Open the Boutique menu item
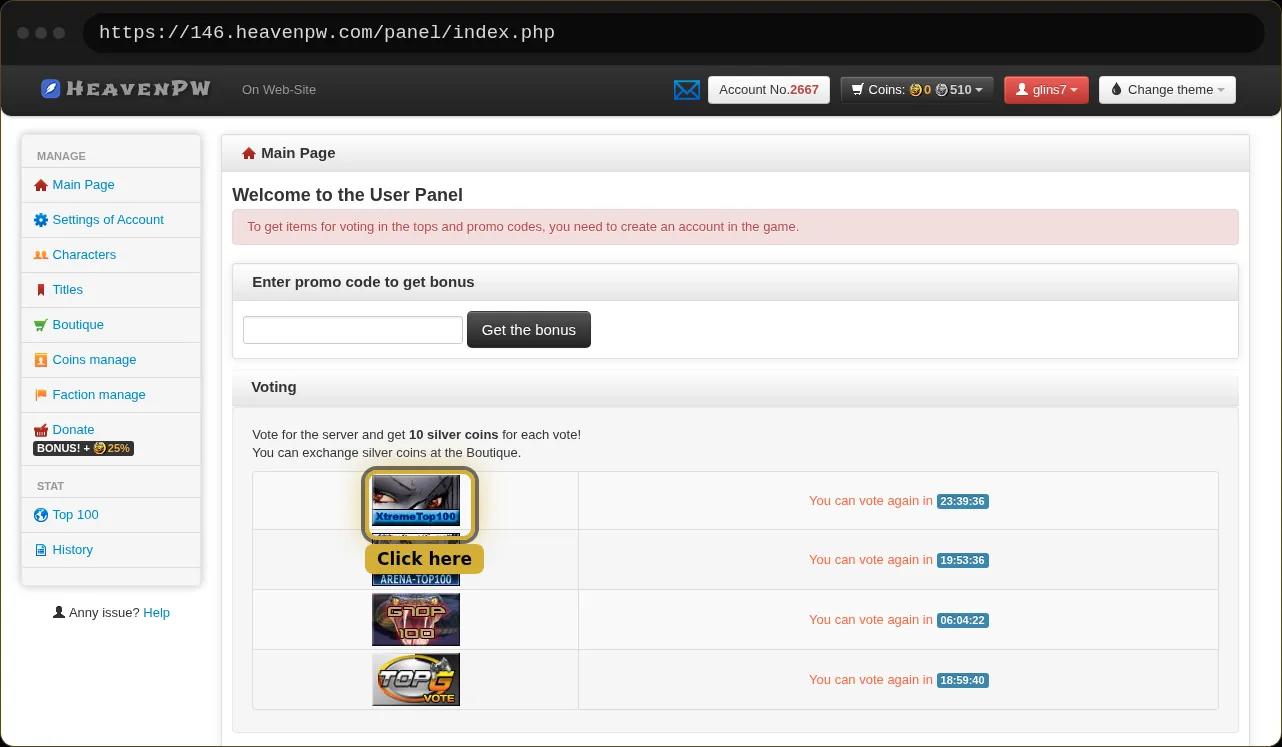The height and width of the screenshot is (747, 1282). [x=78, y=325]
